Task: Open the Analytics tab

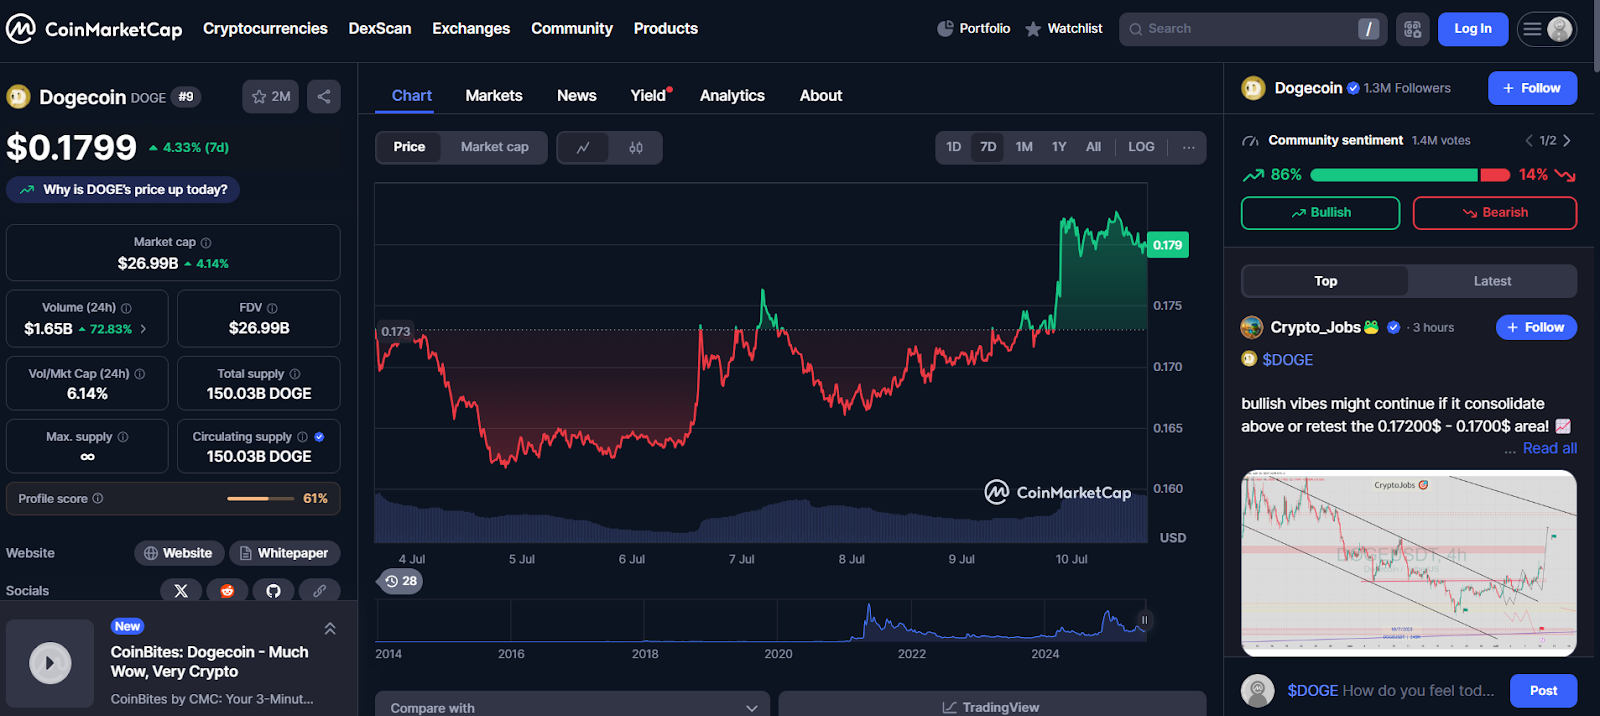Action: point(732,96)
